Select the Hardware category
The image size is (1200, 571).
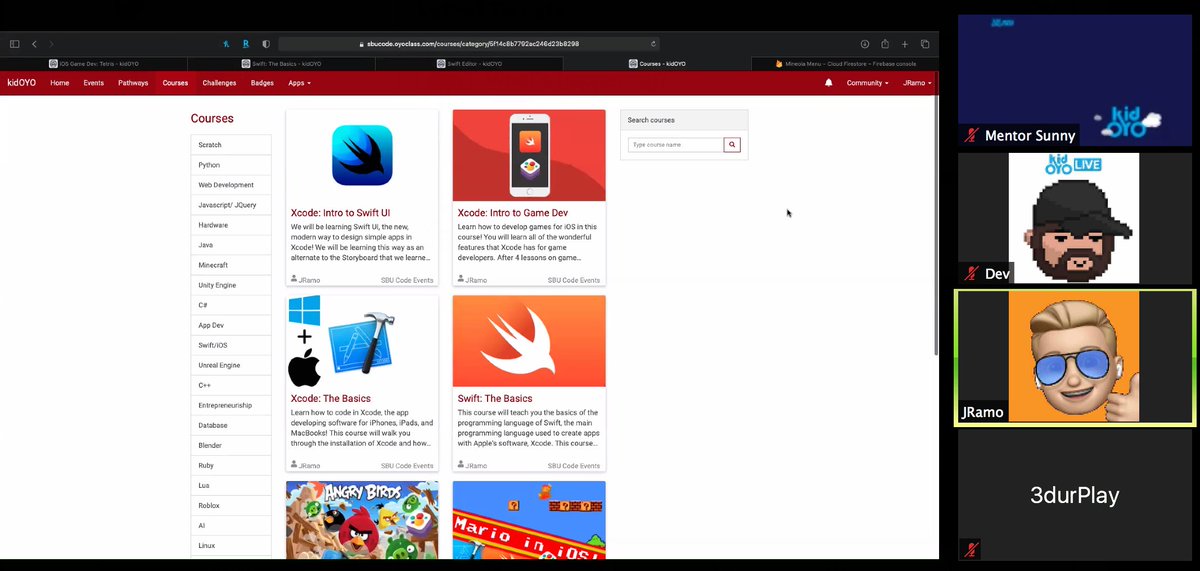click(231, 225)
